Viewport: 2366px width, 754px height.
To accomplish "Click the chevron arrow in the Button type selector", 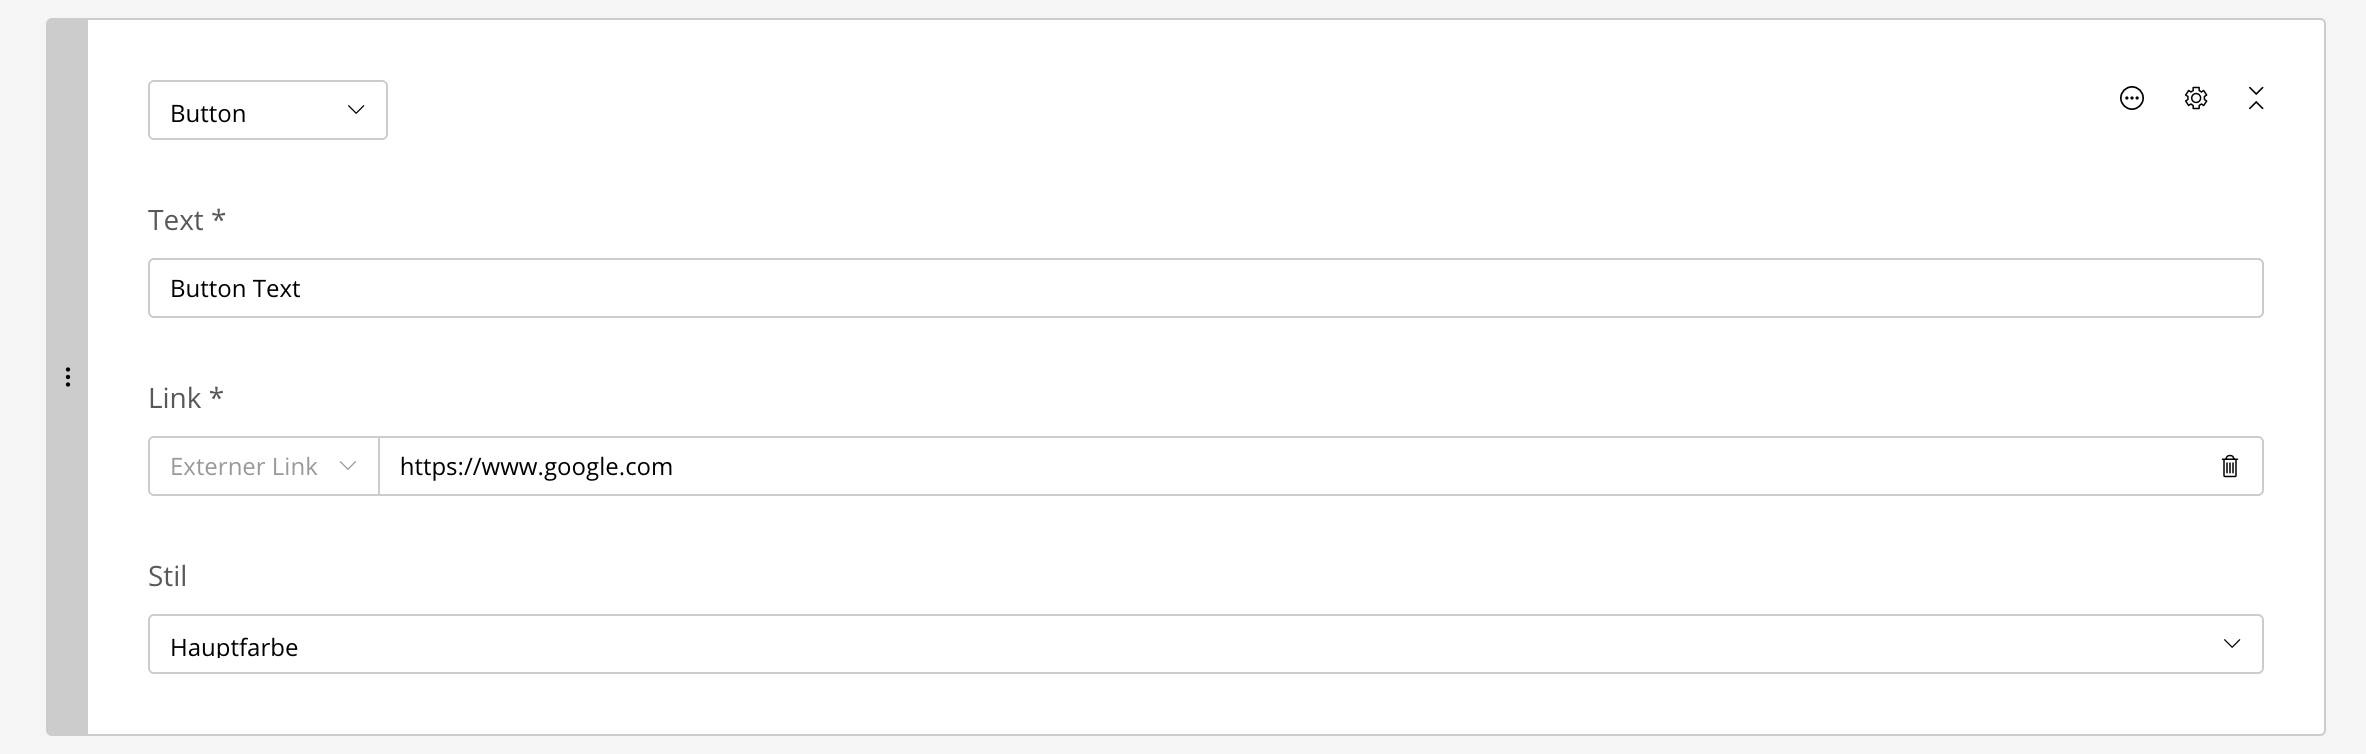I will click(x=355, y=110).
